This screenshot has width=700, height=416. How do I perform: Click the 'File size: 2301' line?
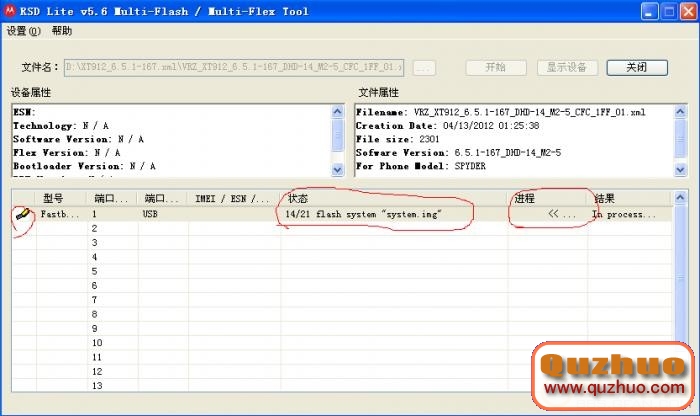(x=397, y=139)
